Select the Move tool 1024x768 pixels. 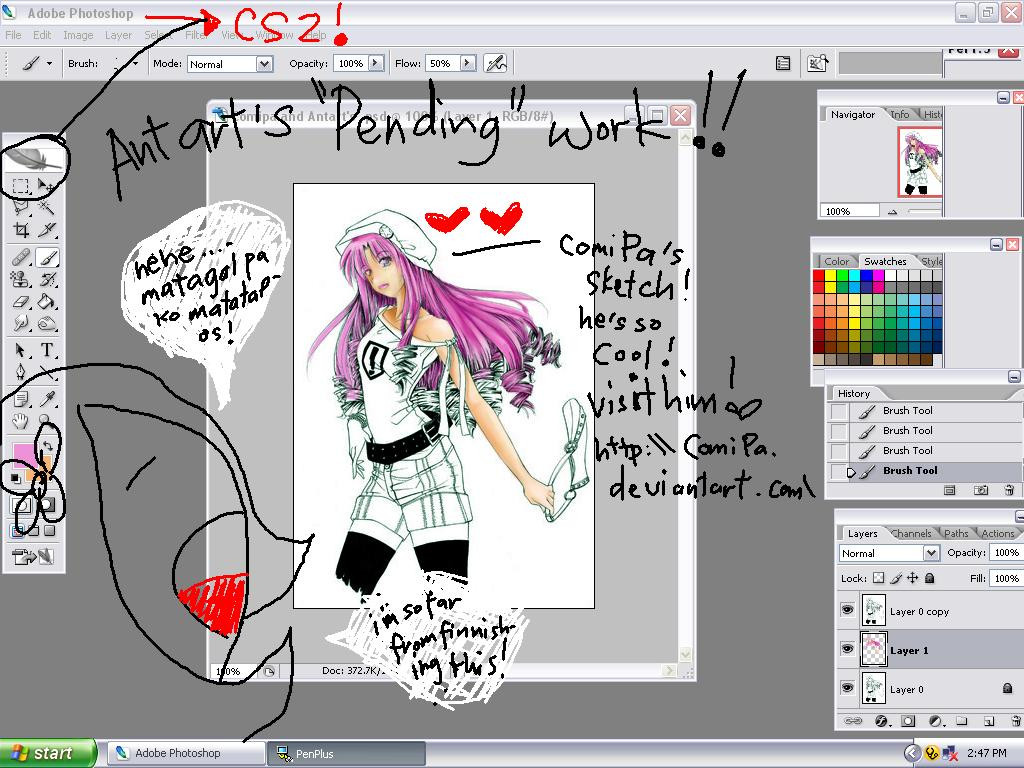(46, 186)
